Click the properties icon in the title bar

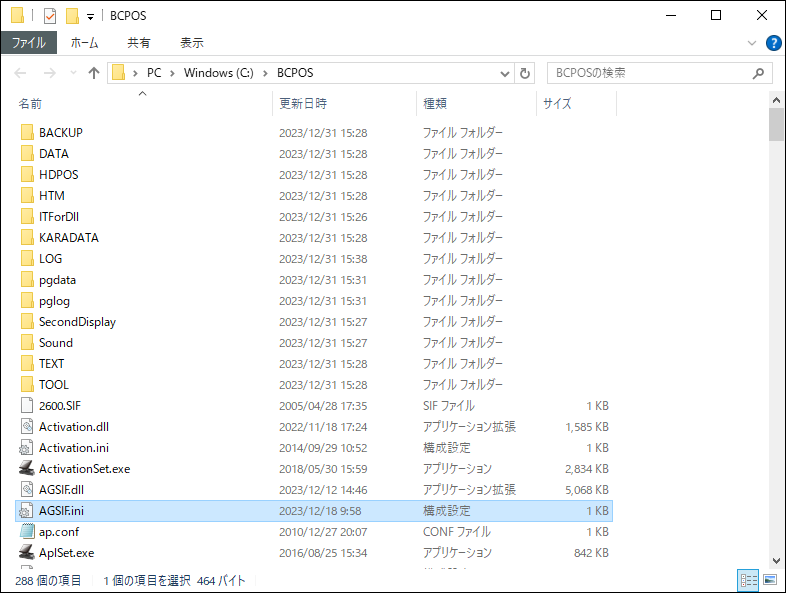(49, 16)
